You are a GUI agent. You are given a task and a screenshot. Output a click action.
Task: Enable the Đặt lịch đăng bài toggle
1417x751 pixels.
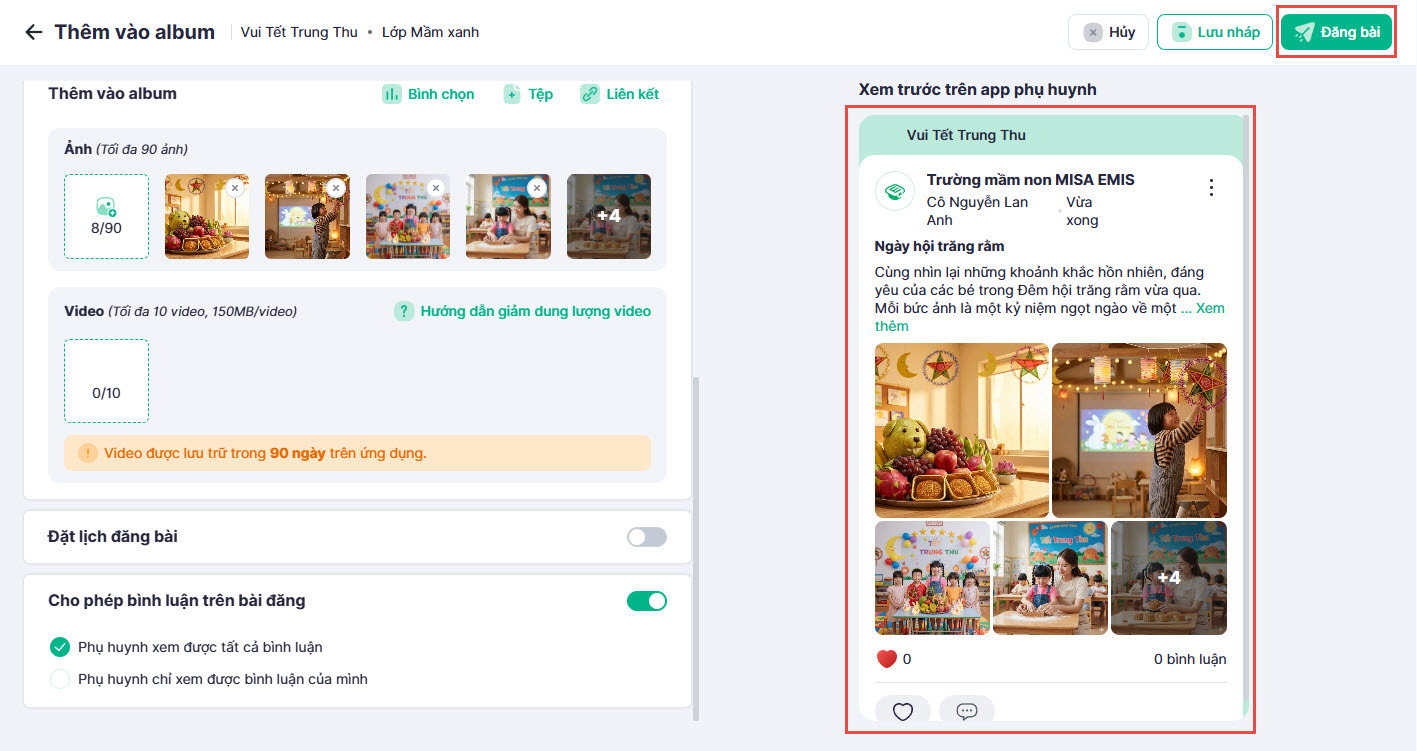point(646,537)
